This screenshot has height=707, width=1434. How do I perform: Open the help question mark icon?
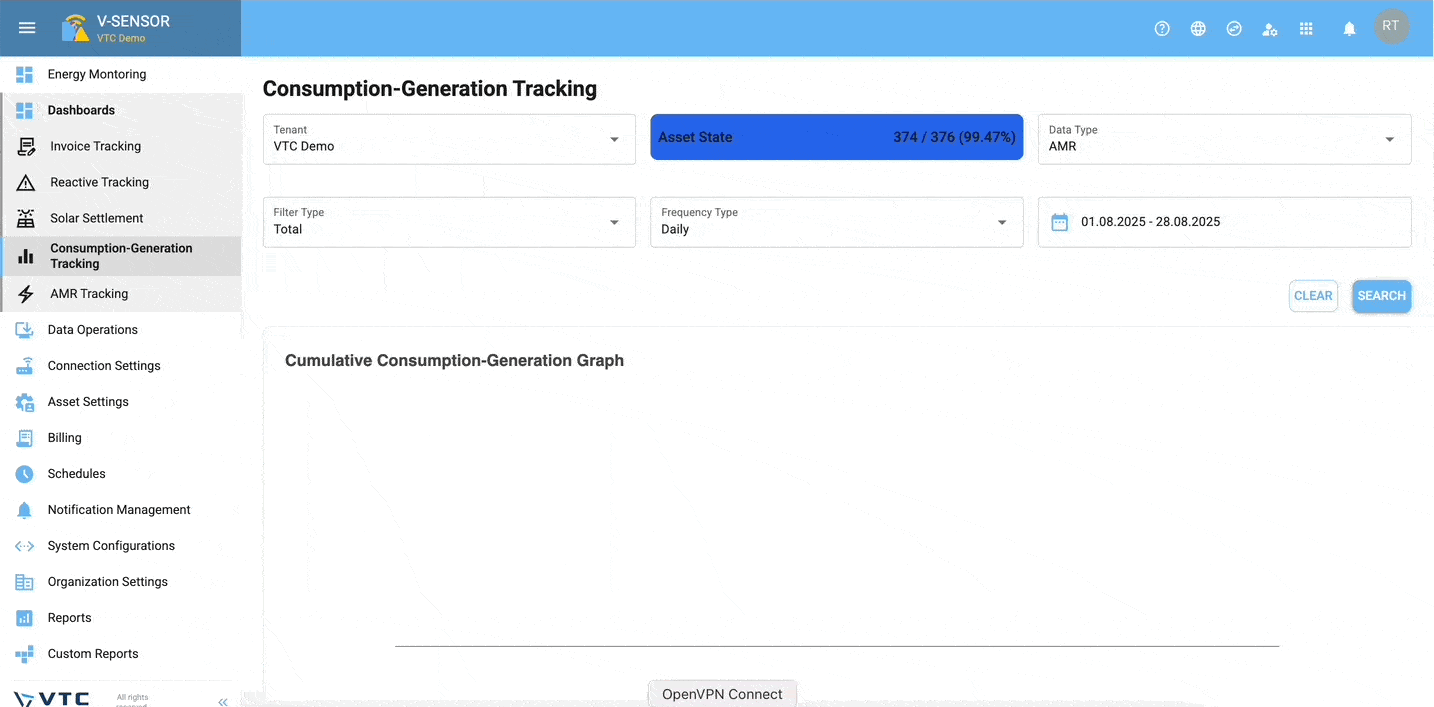coord(1162,29)
